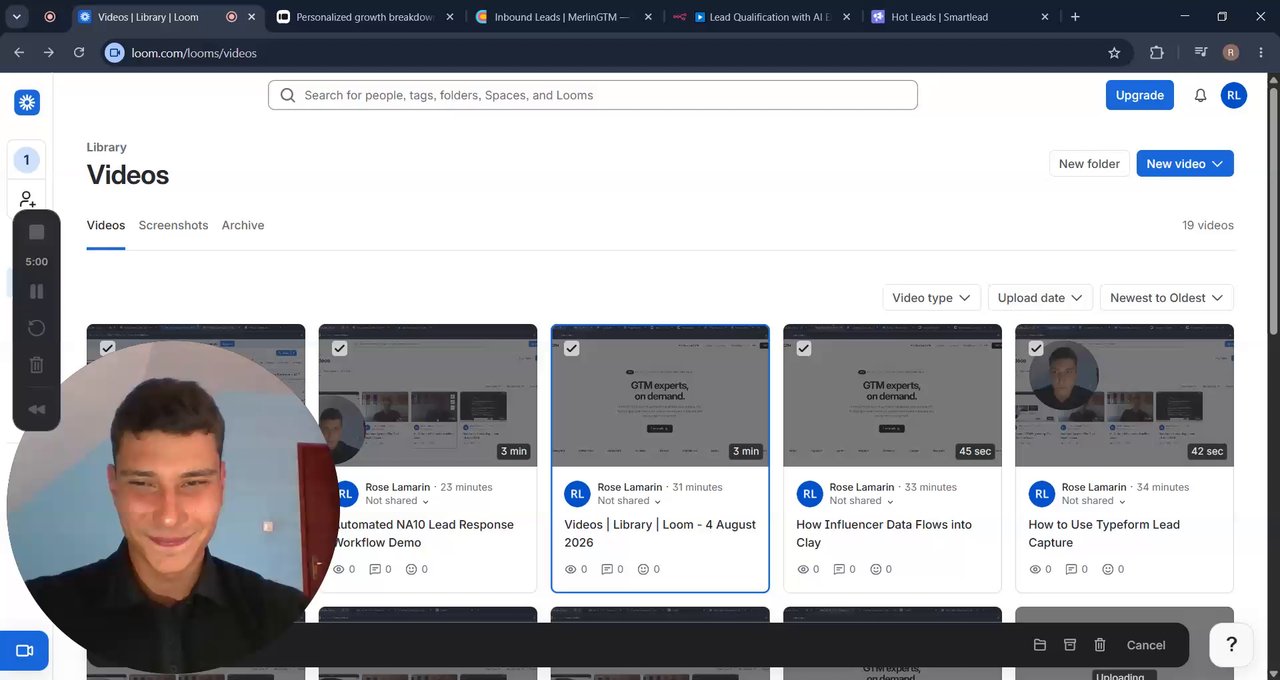1280x680 pixels.
Task: Switch to the Hot Leads Smartlead browser tab
Action: 960,17
